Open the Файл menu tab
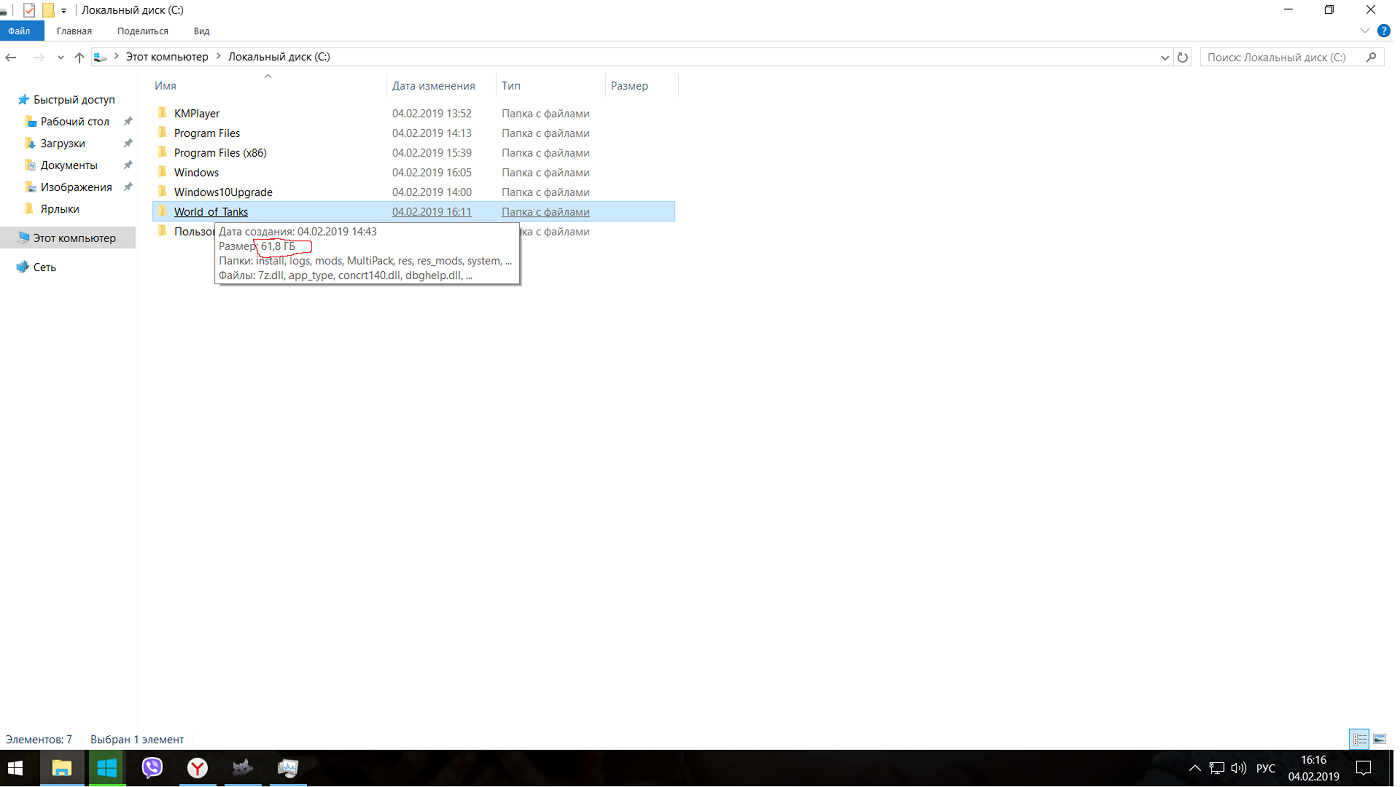This screenshot has width=1400, height=787. coord(20,31)
